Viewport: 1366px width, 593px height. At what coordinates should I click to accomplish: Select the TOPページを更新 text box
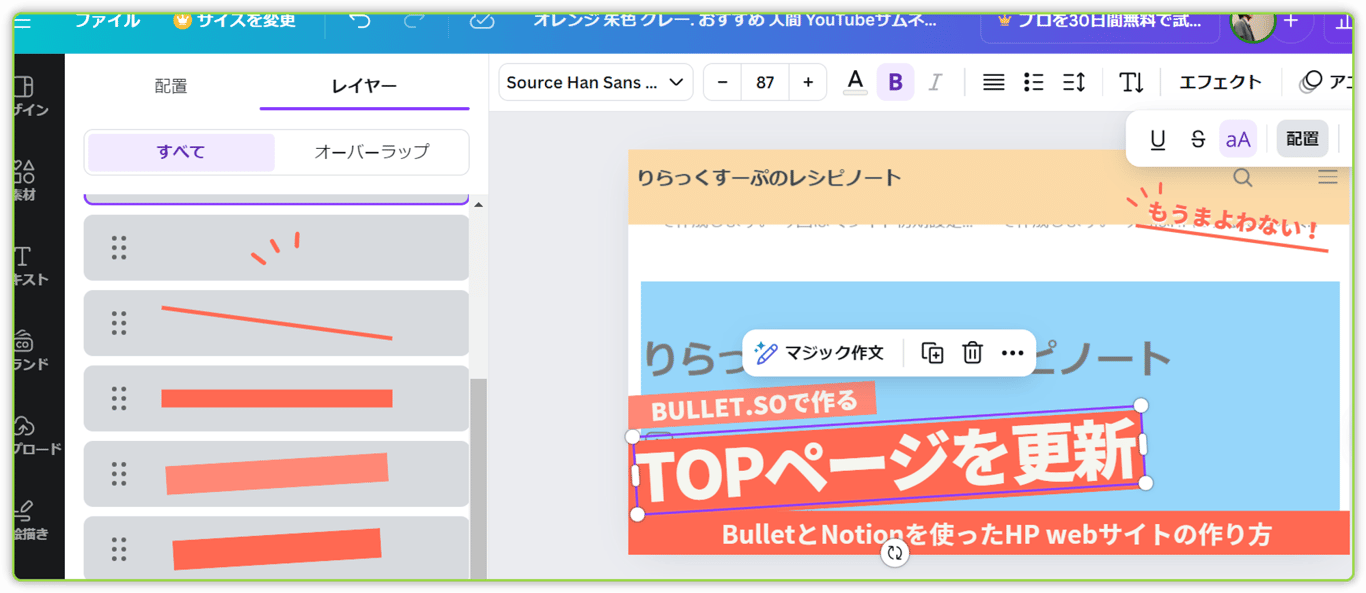(x=889, y=462)
